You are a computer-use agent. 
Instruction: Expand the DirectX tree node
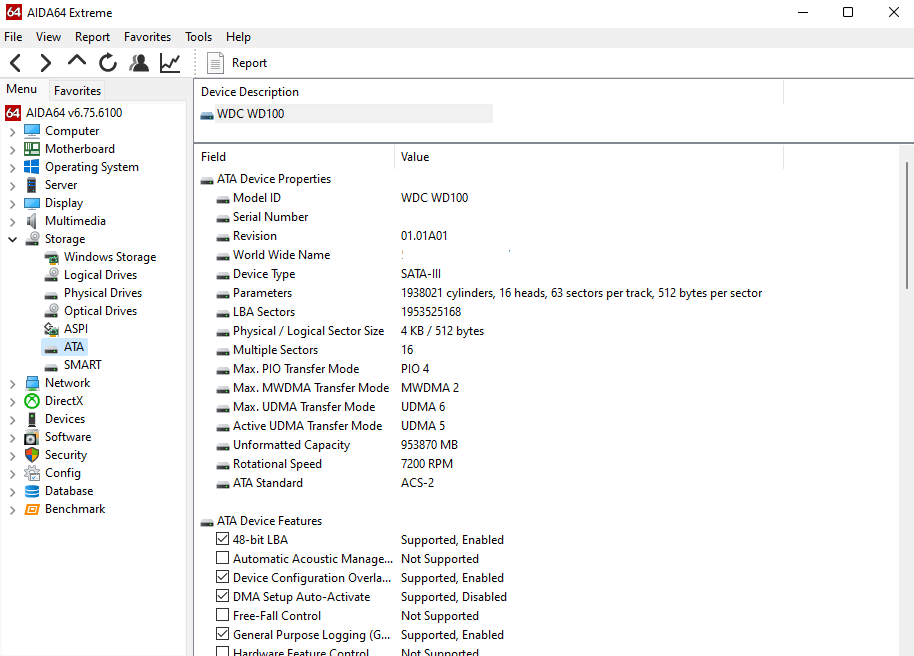click(12, 402)
